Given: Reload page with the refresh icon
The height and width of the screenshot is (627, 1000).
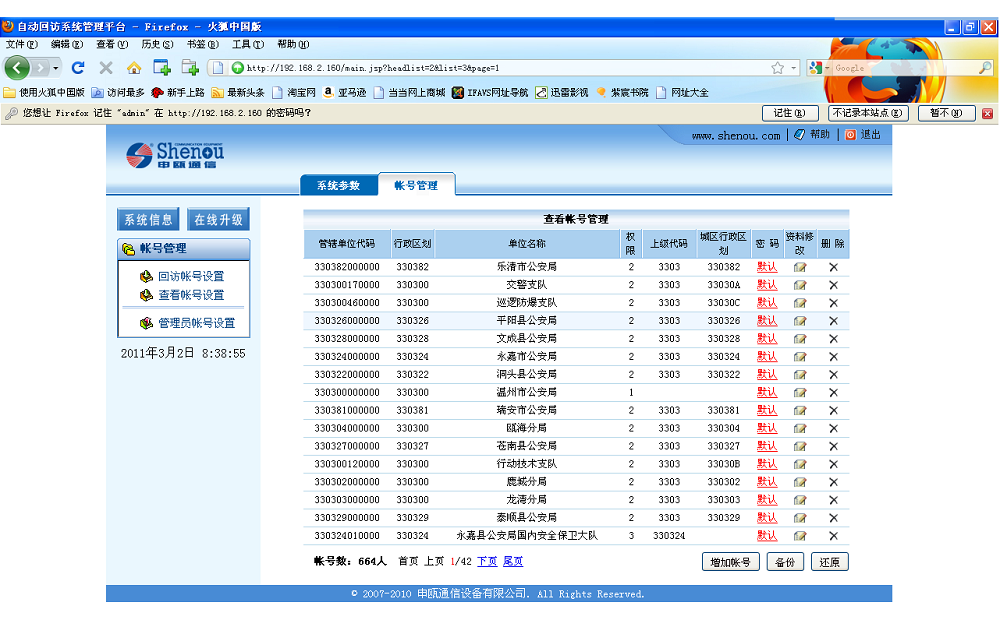Looking at the screenshot, I should [78, 68].
